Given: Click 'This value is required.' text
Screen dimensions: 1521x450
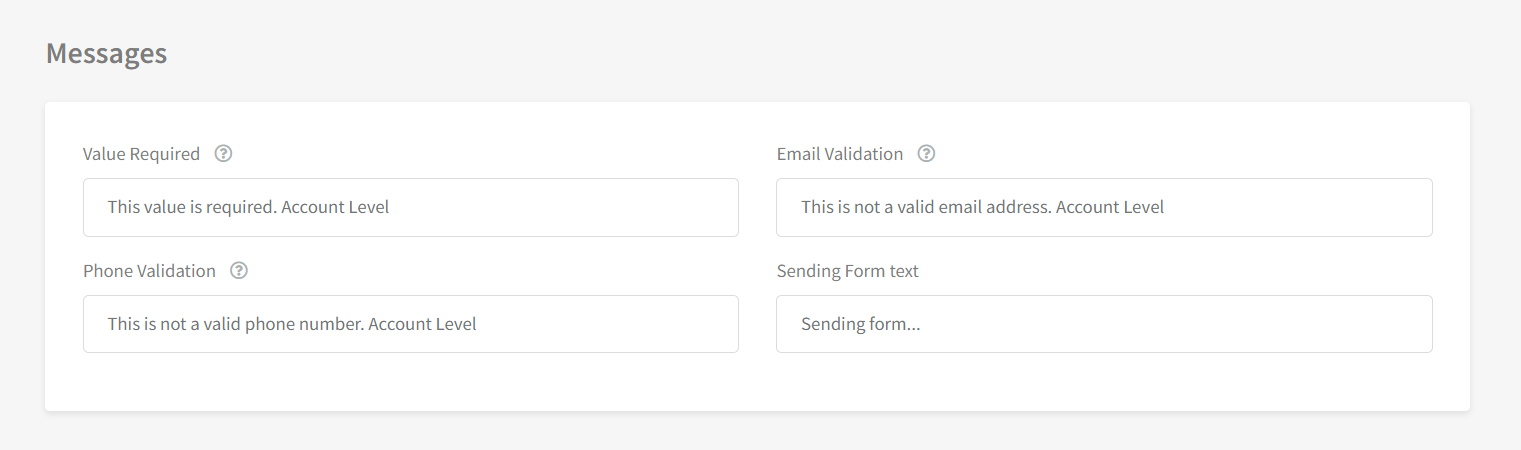Looking at the screenshot, I should pos(192,207).
